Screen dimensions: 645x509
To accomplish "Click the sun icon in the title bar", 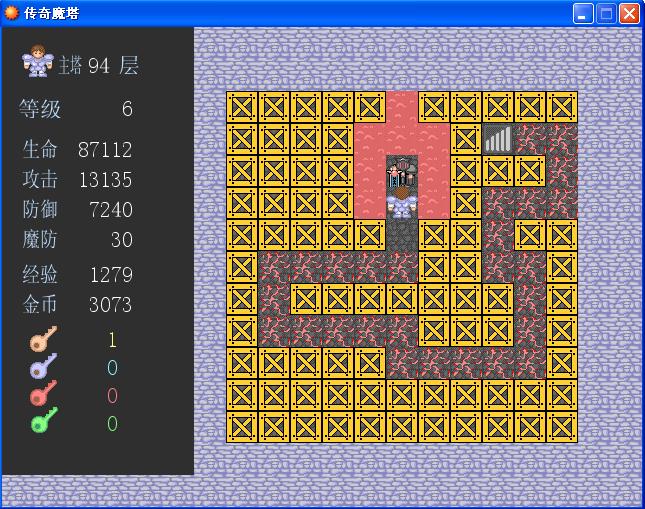I will 11,13.
